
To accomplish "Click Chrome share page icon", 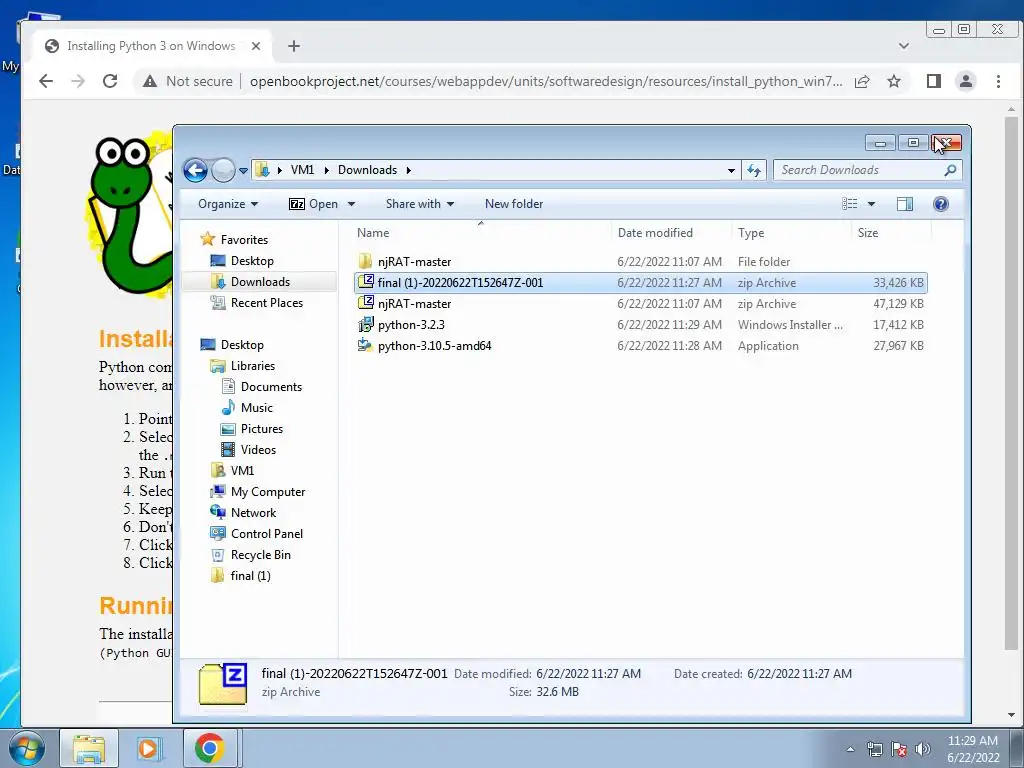I will [862, 81].
